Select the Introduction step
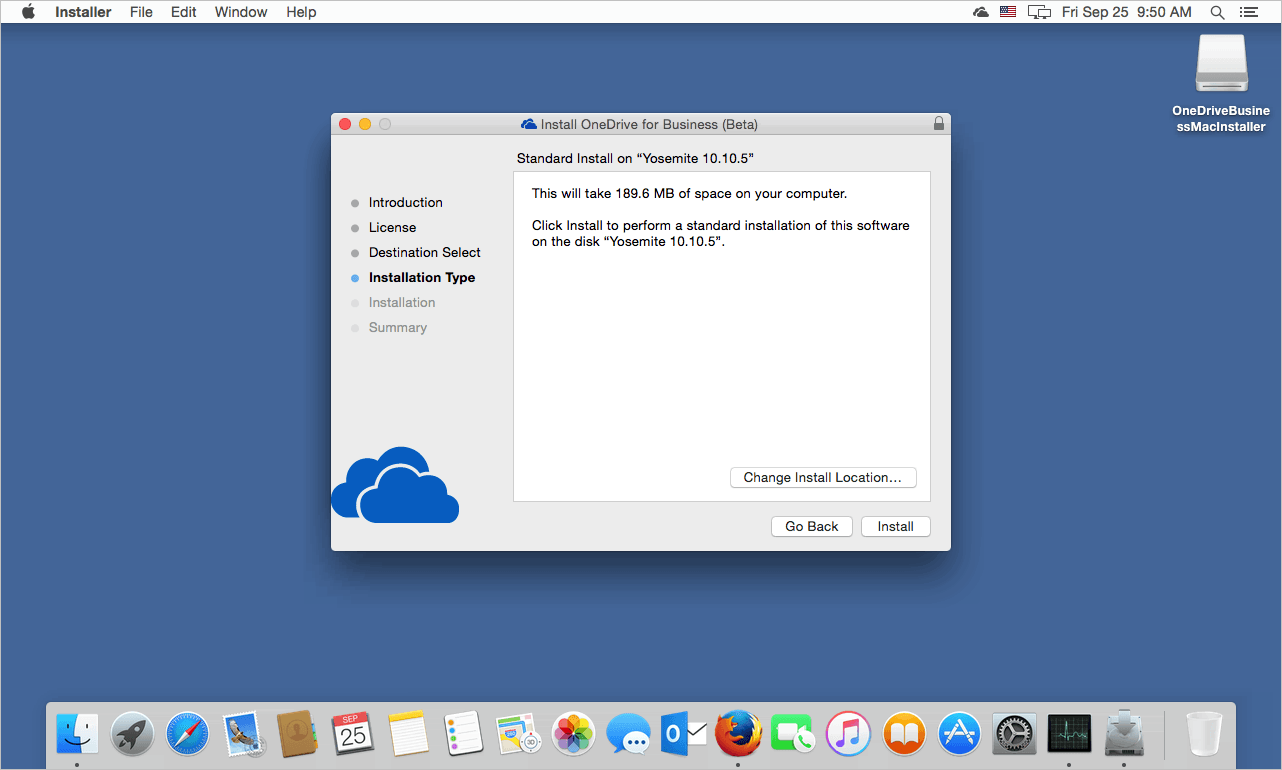Screen dimensions: 1282x770 [405, 202]
